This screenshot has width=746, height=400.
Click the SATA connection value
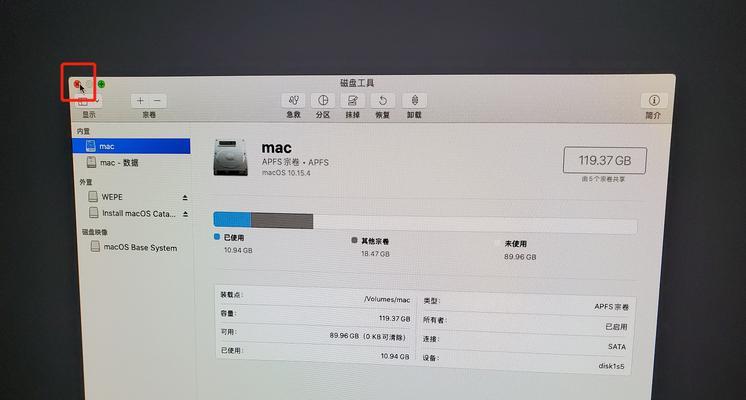pos(617,347)
